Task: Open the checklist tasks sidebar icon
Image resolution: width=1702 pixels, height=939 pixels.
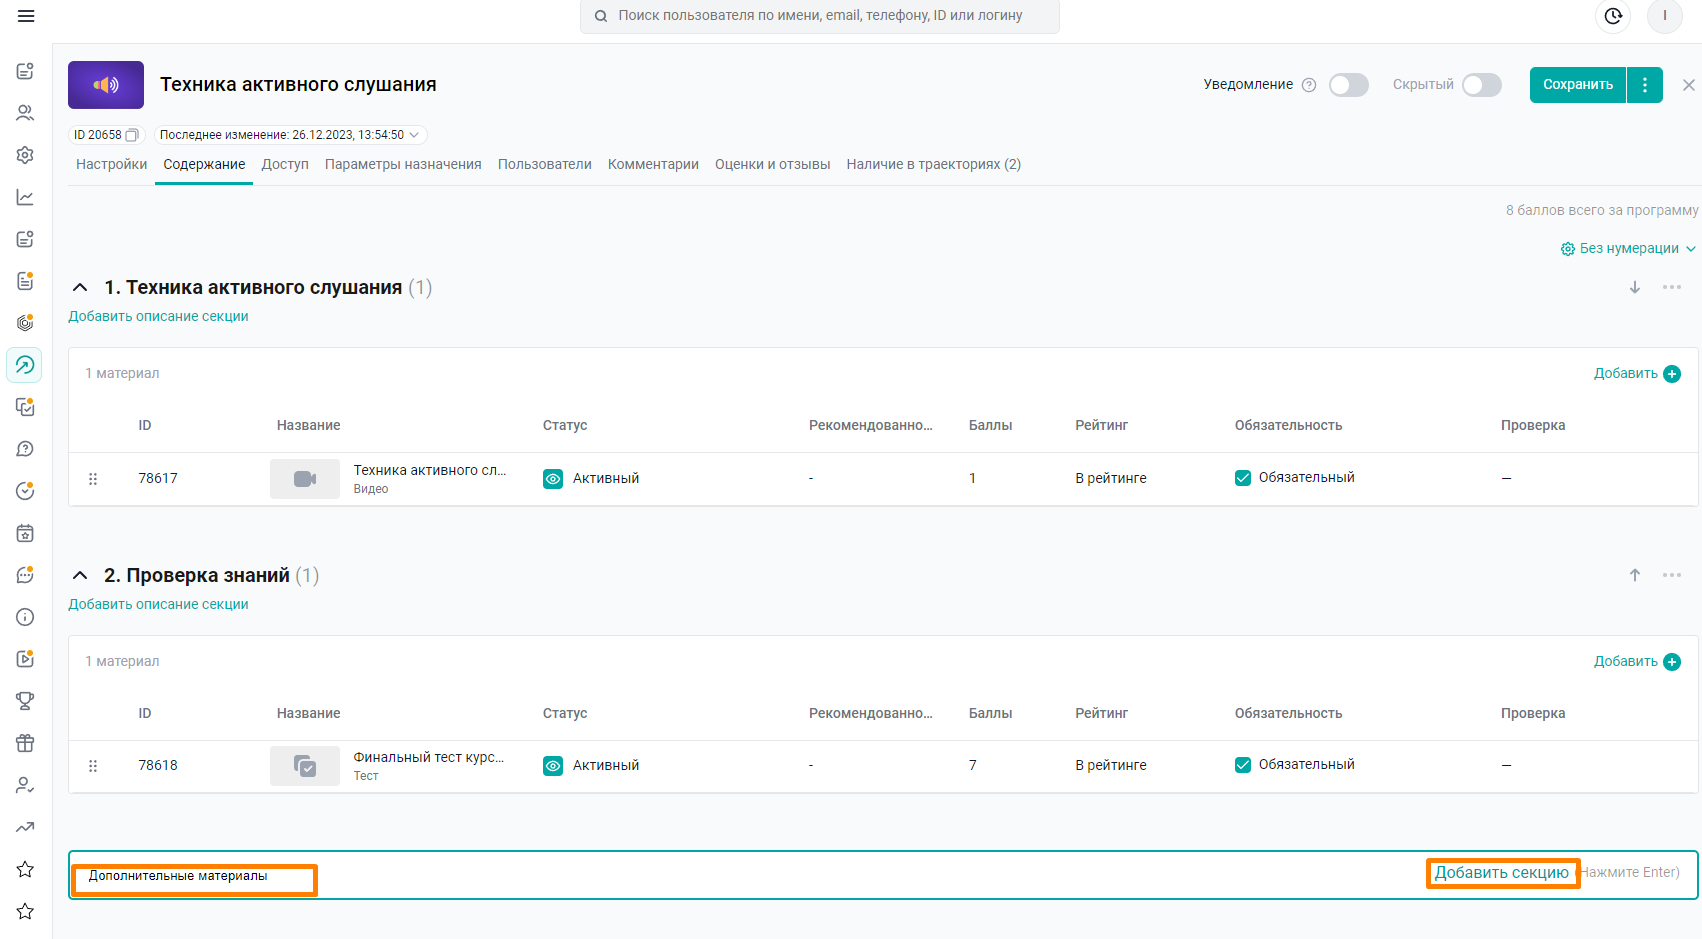Action: click(25, 407)
